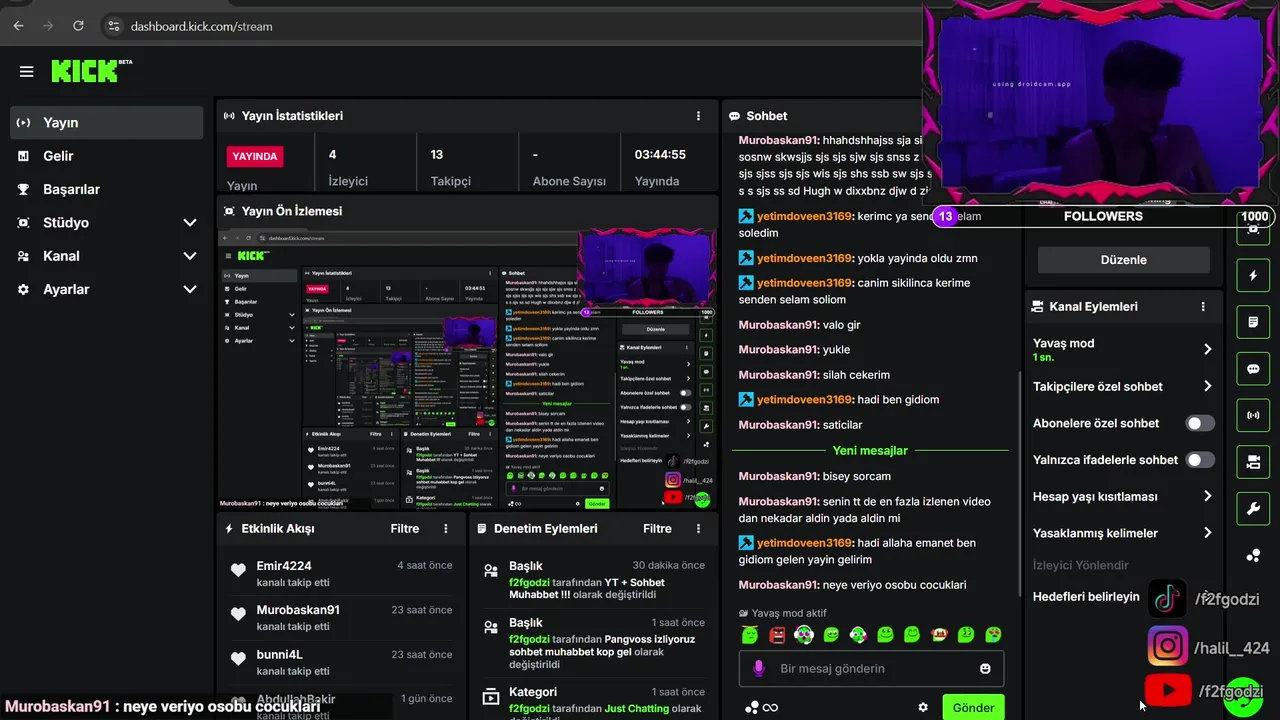This screenshot has height=720, width=1280.
Task: Open Hesap yaşı kısıtlaması chevron
Action: point(1207,496)
